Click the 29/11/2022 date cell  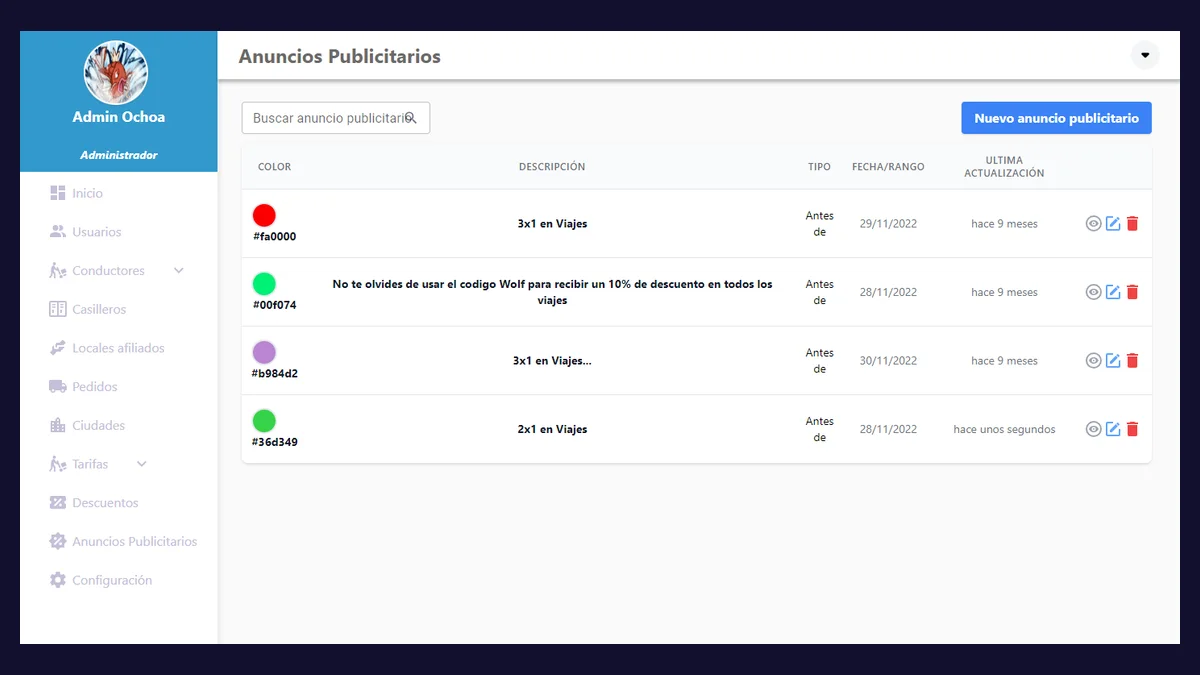(888, 224)
